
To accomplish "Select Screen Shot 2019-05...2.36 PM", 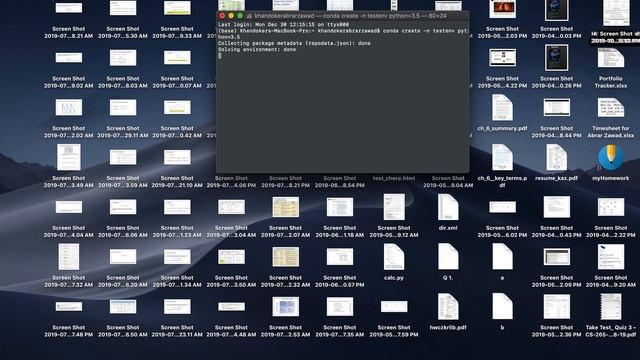I will coord(556,307).
